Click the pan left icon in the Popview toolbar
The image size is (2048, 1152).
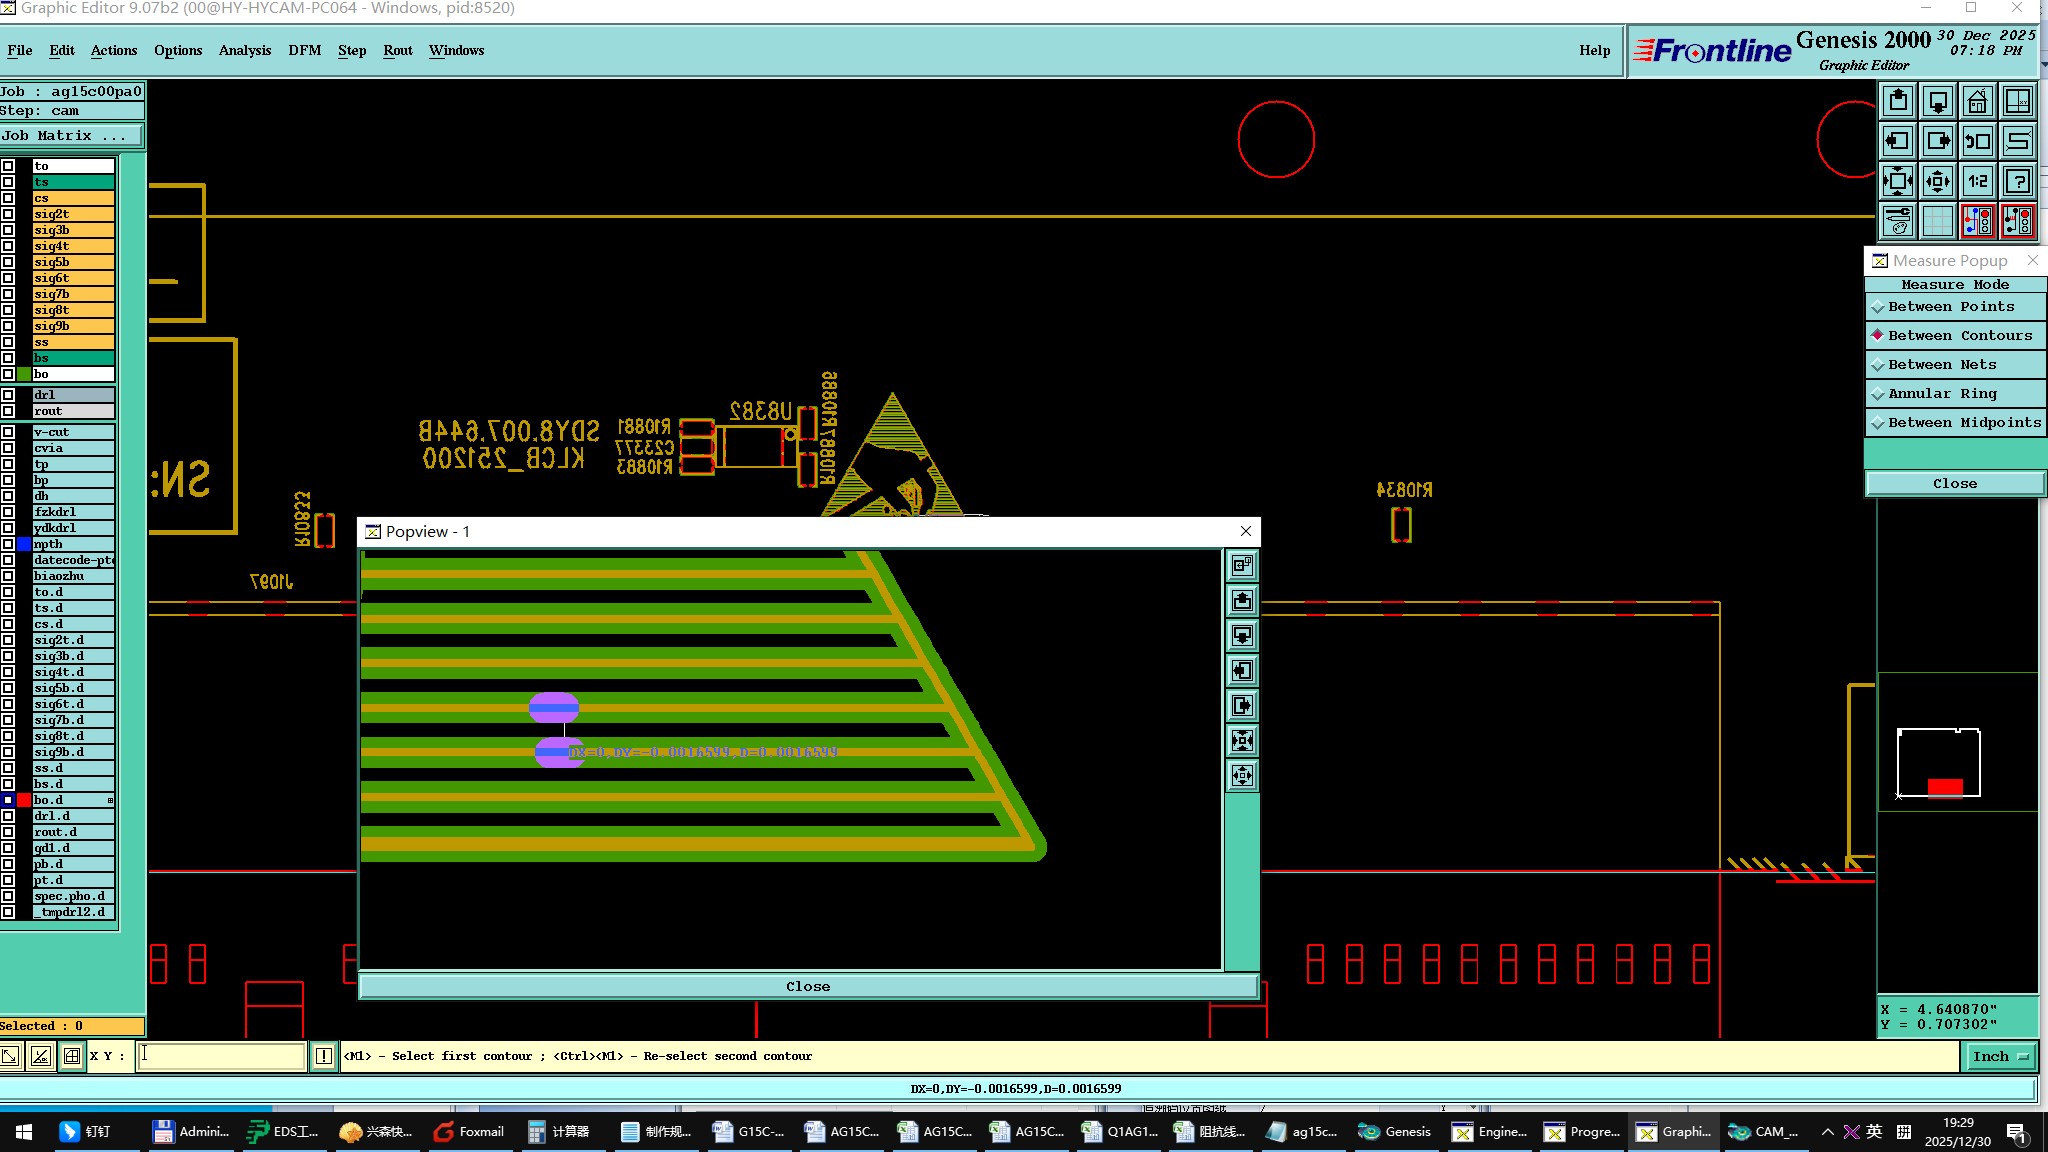click(x=1242, y=671)
